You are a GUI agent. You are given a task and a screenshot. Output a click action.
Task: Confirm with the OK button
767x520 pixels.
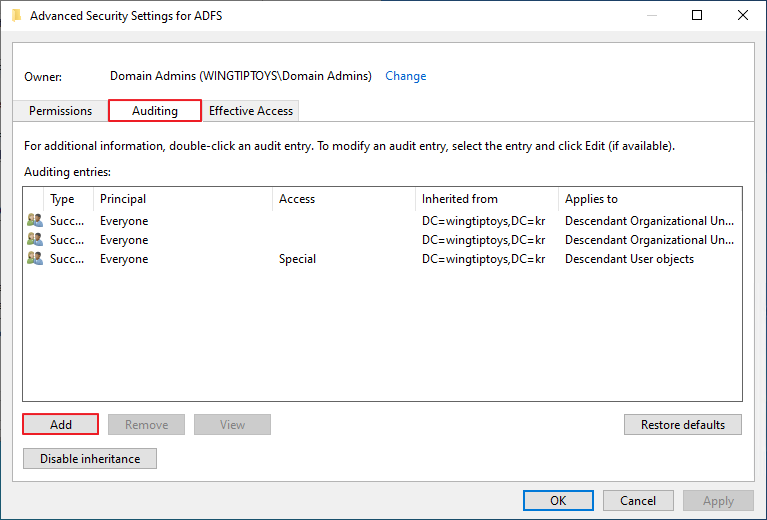click(x=558, y=500)
